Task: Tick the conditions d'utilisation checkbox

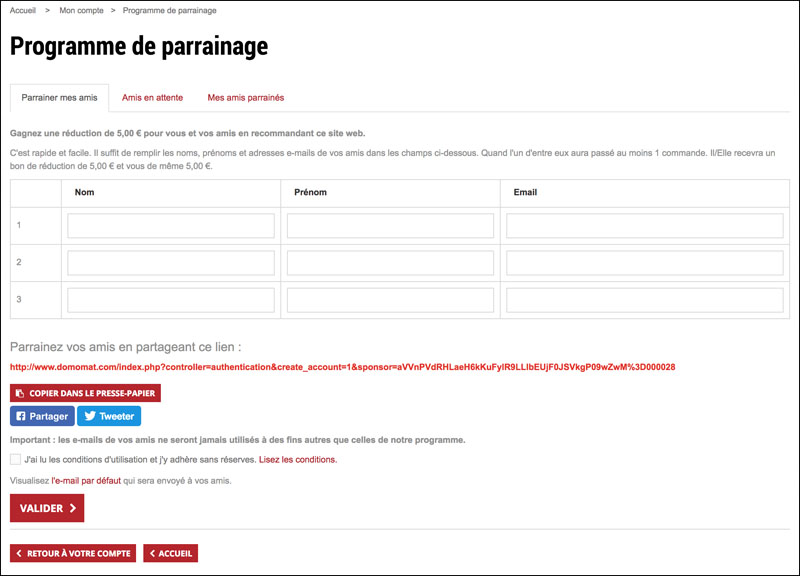Action: coord(15,459)
